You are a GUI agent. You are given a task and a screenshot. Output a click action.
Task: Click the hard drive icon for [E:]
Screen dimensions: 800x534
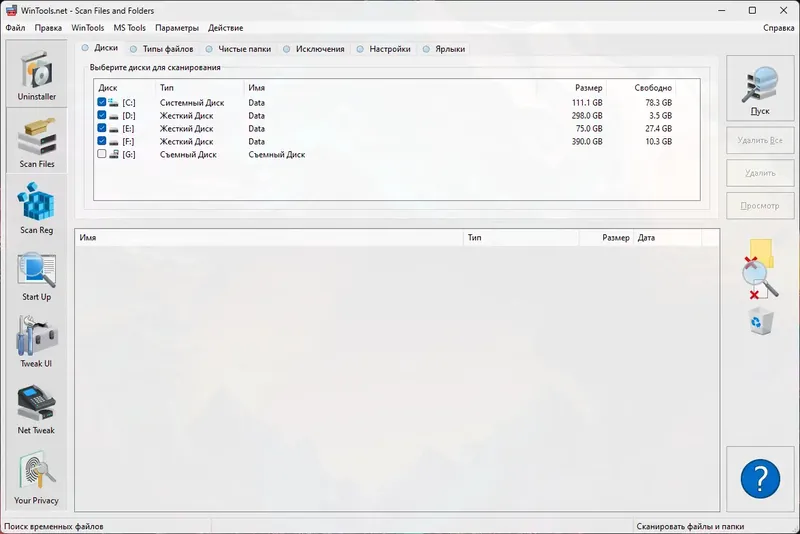click(x=113, y=129)
